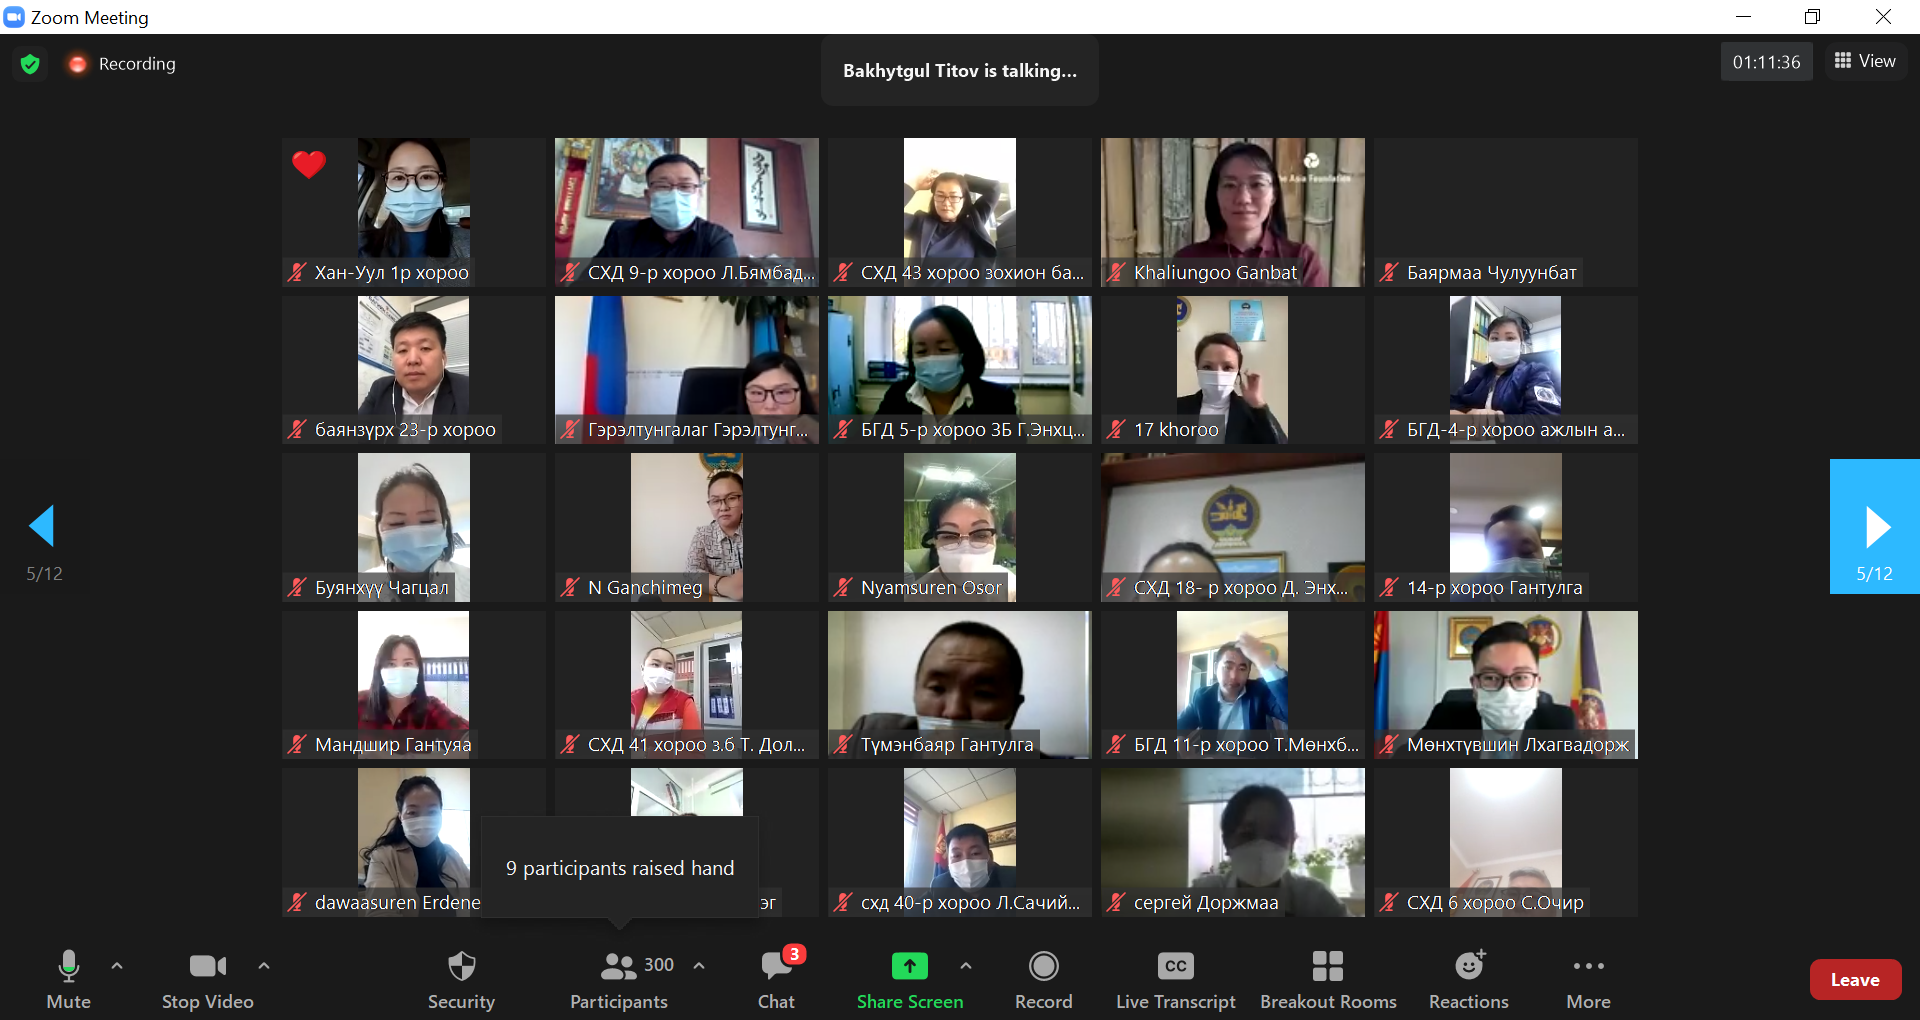Screen dimensions: 1920x1020
Task: Open Breakout Rooms
Action: [x=1327, y=979]
